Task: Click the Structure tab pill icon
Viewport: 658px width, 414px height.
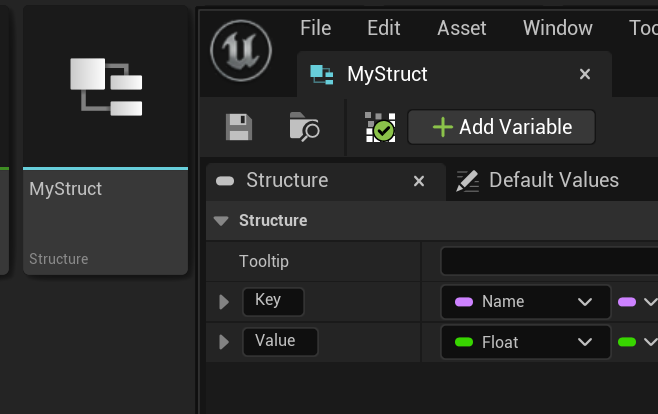Action: tap(226, 181)
